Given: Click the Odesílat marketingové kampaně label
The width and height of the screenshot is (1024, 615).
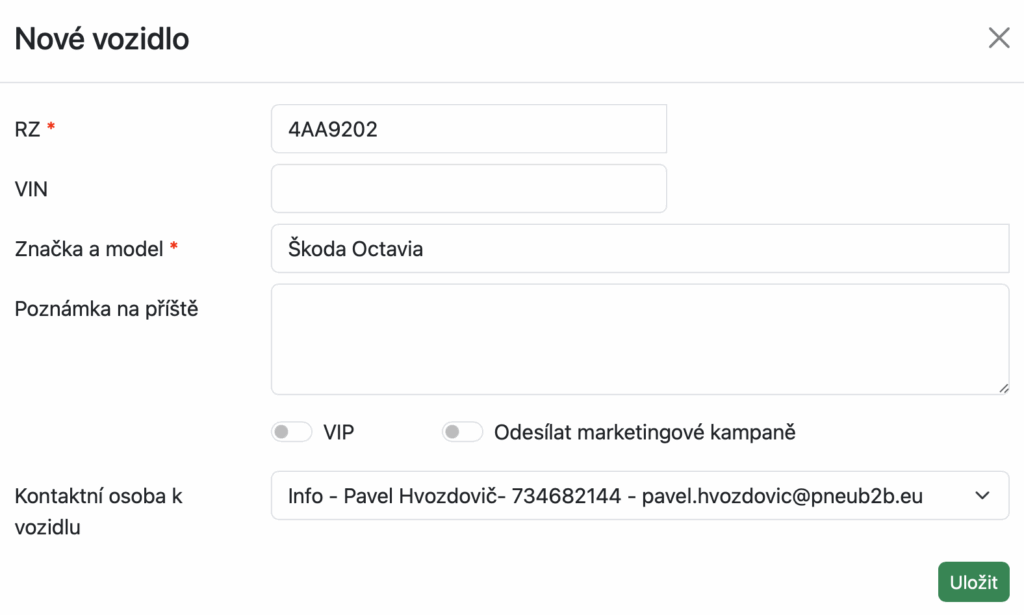Looking at the screenshot, I should pos(645,433).
